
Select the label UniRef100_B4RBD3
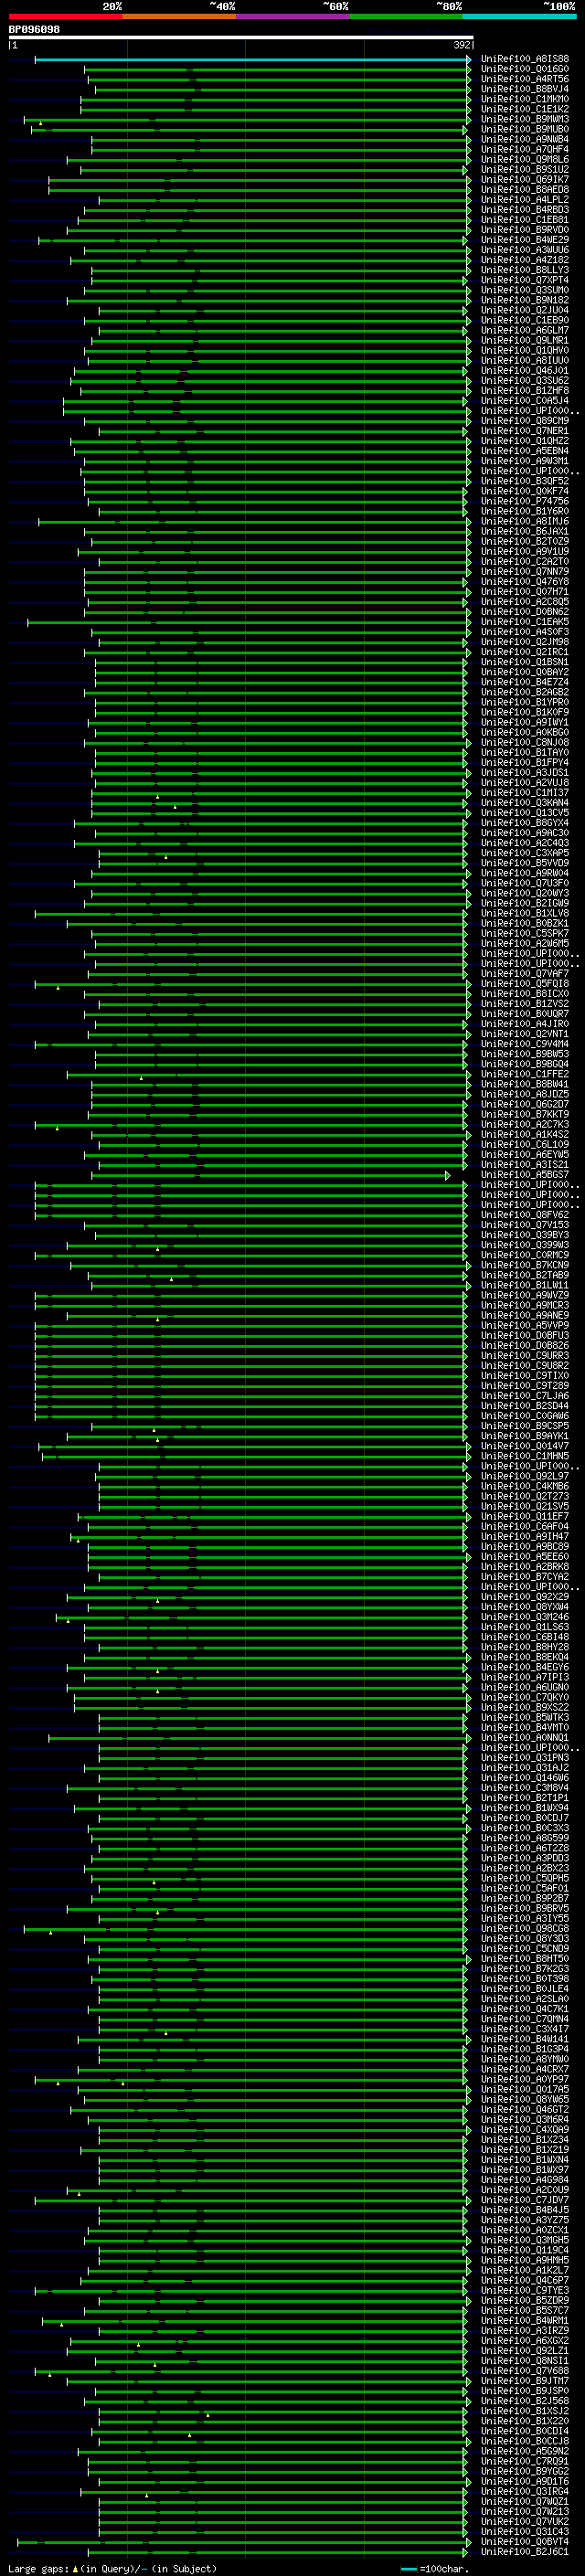click(525, 210)
